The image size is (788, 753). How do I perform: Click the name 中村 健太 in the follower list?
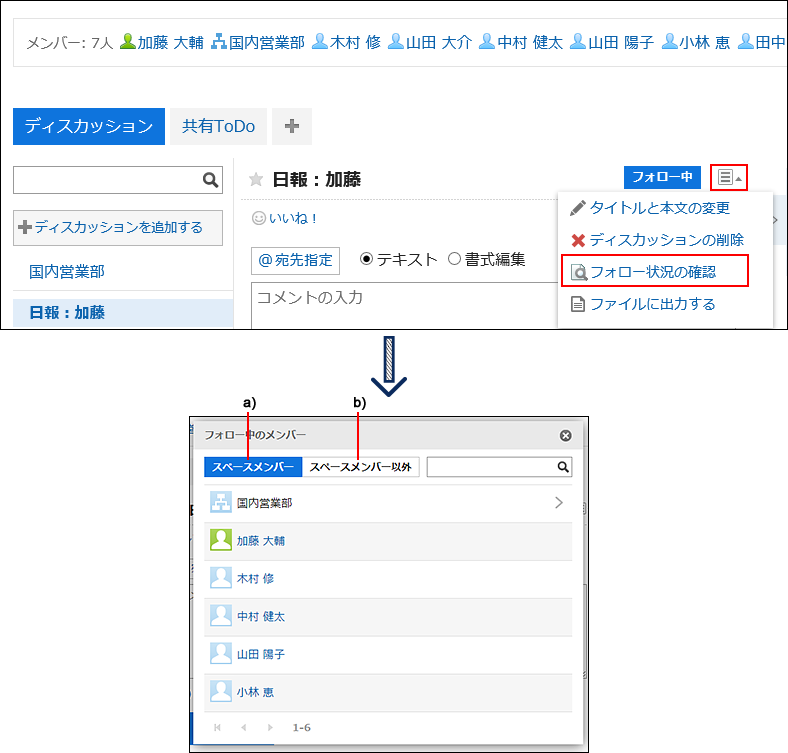coord(261,616)
